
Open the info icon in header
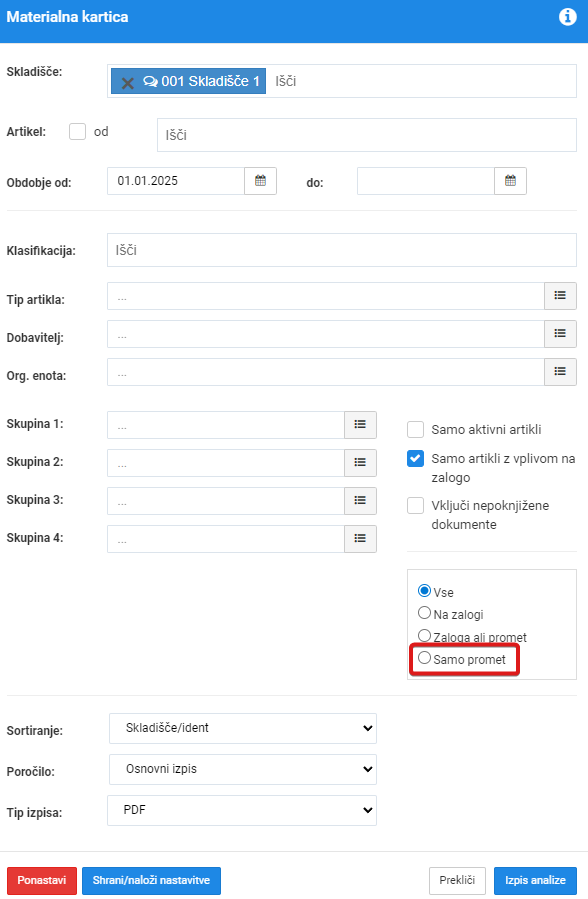pos(567,17)
